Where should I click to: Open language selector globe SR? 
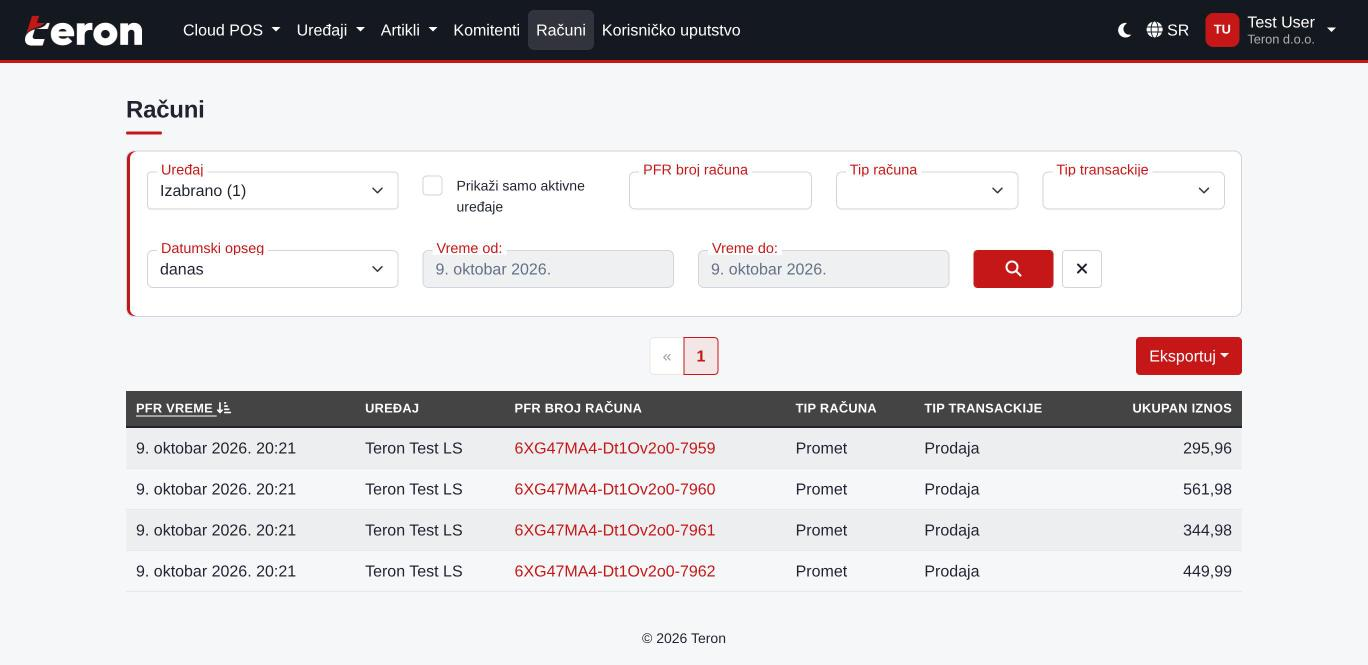point(1168,30)
